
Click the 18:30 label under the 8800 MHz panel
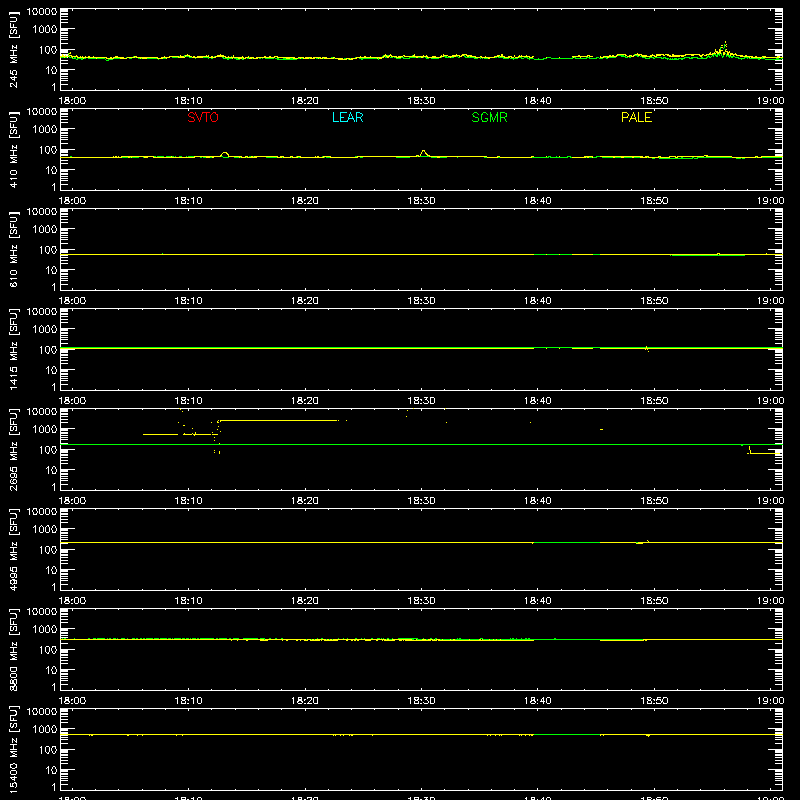point(421,701)
